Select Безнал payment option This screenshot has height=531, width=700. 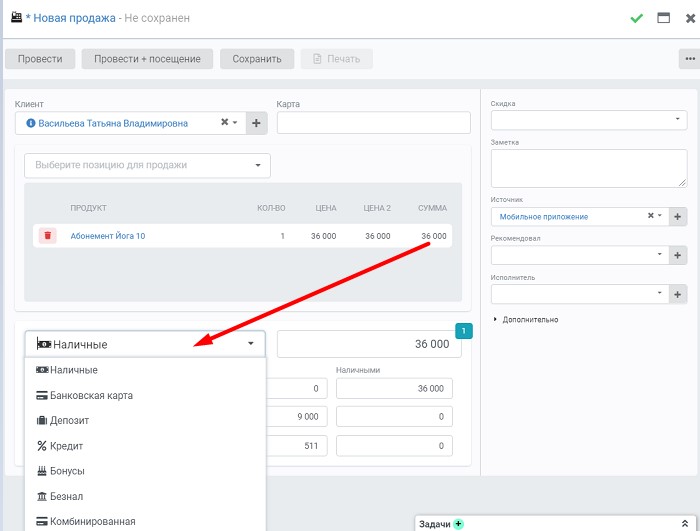[x=146, y=496]
